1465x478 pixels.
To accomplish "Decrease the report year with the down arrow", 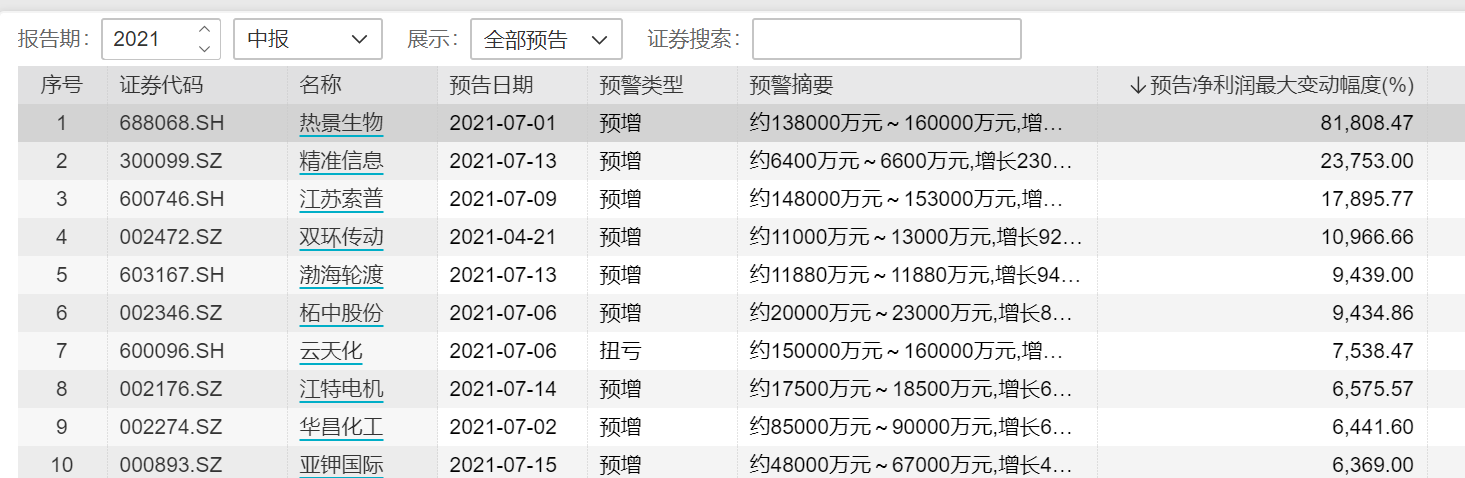I will 204,48.
